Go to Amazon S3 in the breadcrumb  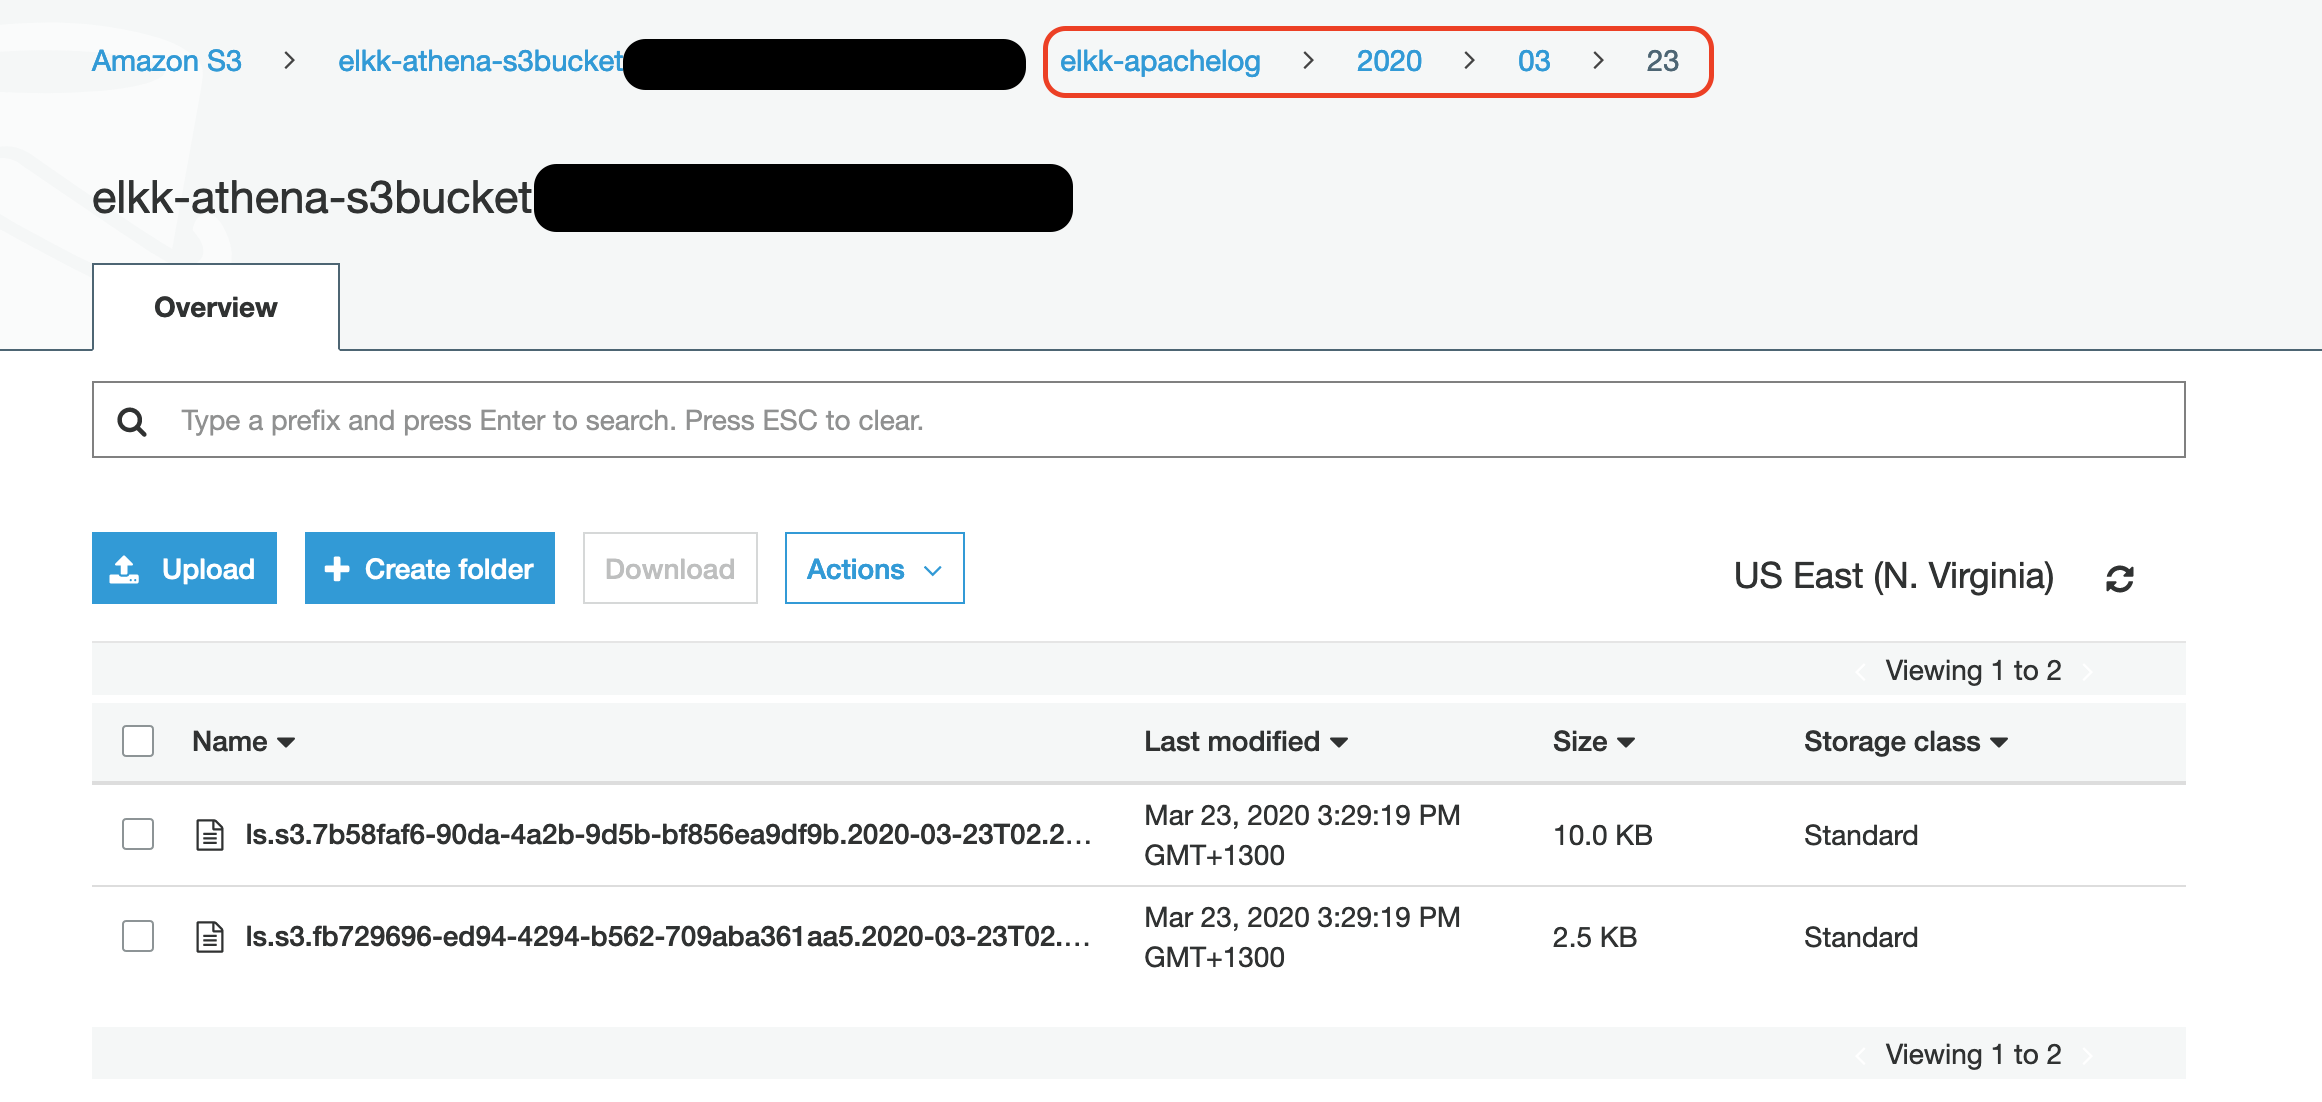(x=167, y=61)
